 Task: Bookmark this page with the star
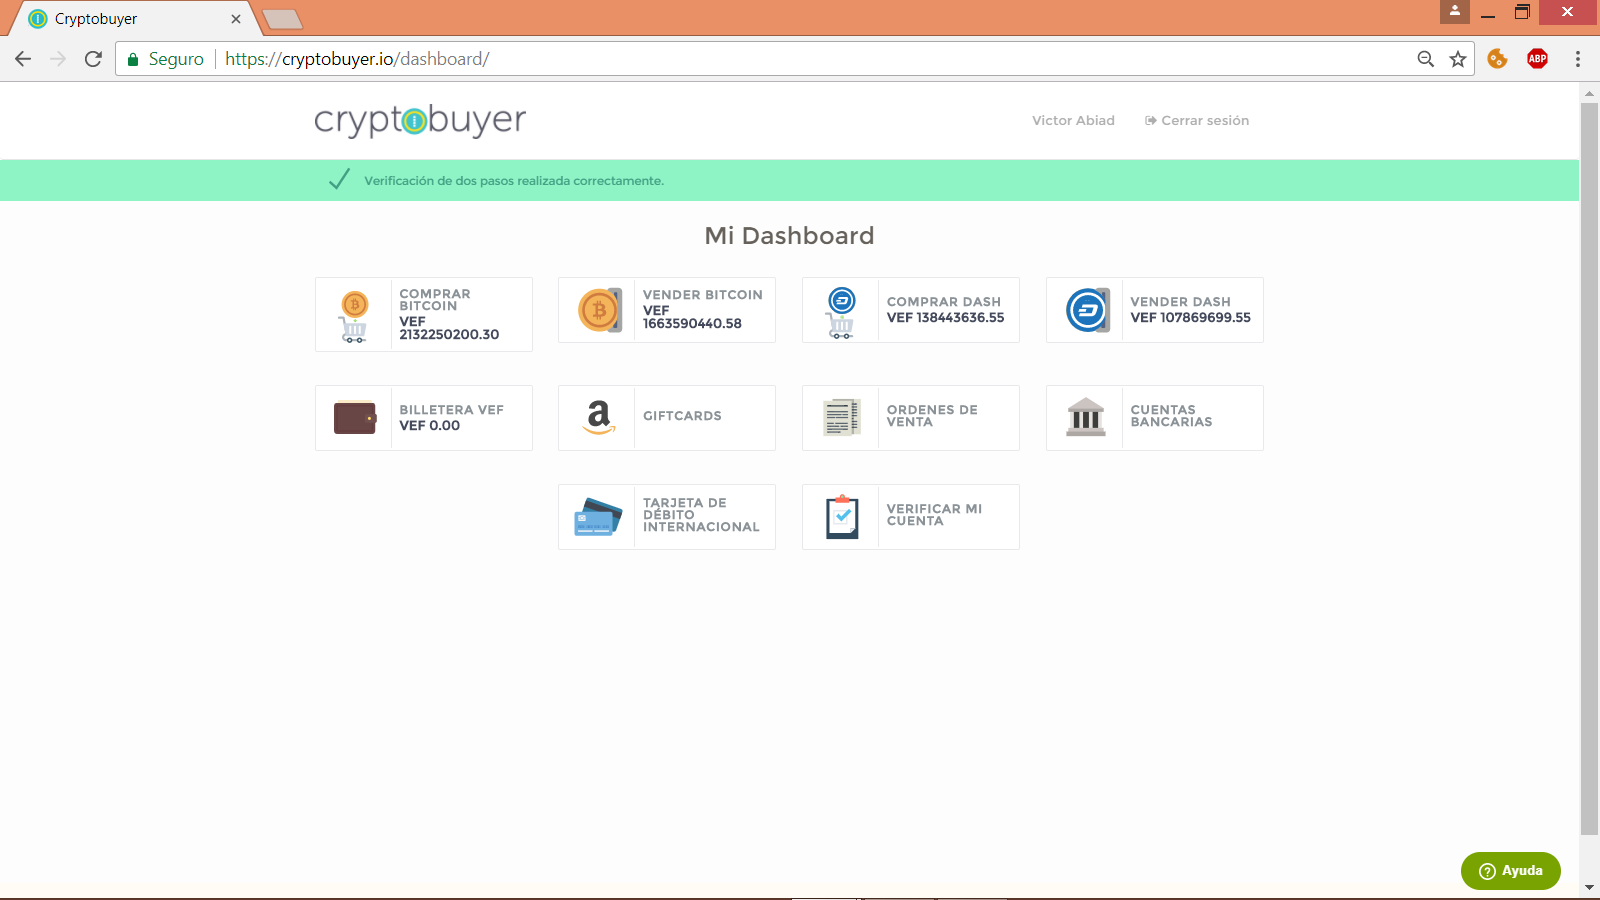[1458, 59]
